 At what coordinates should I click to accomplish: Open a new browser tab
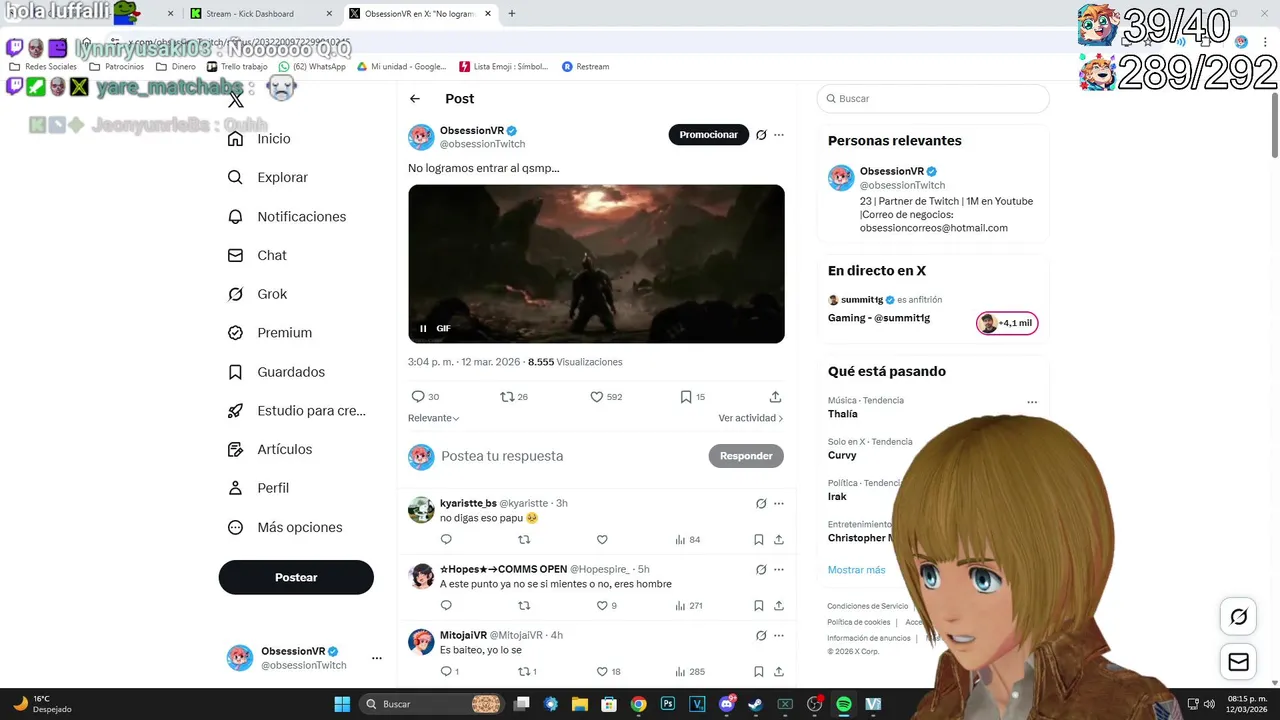coord(512,14)
